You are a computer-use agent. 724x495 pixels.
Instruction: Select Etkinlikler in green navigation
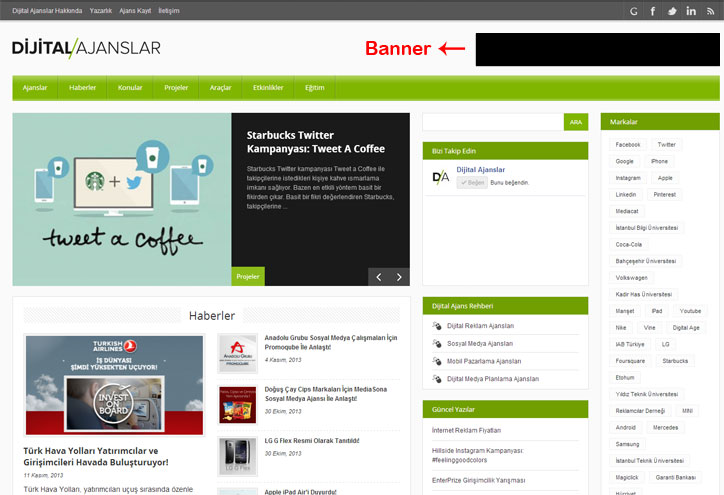click(268, 88)
